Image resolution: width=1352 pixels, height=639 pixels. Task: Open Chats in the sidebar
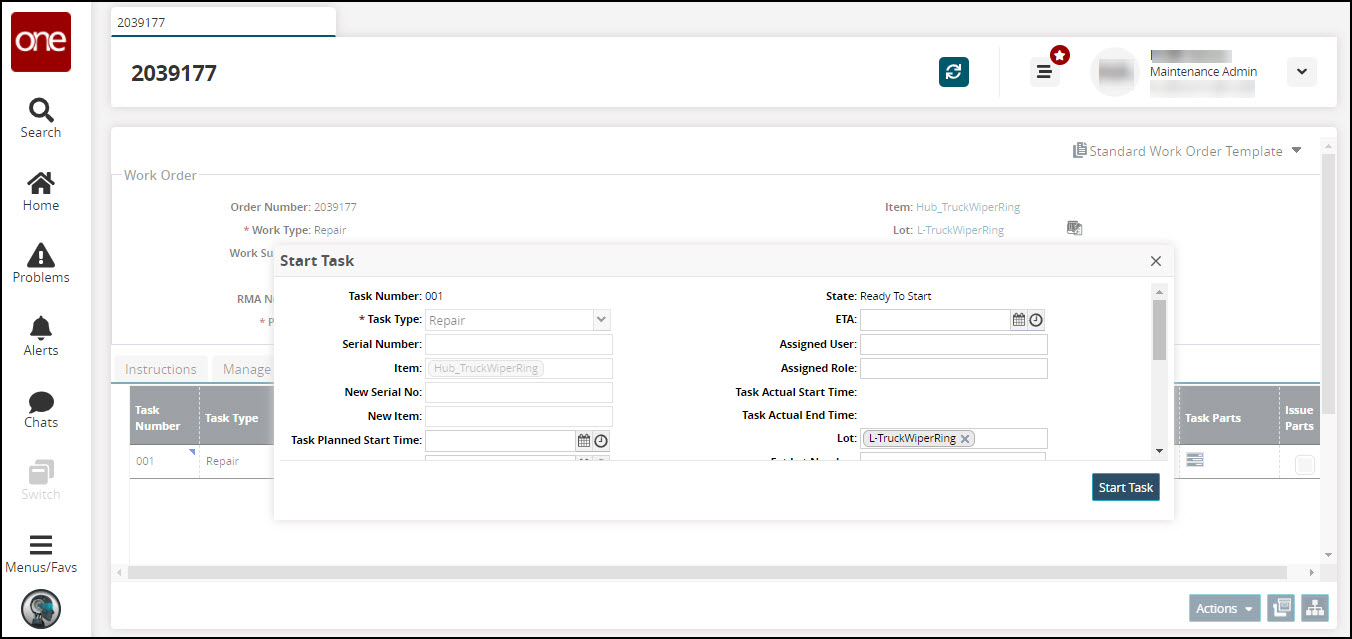coord(41,408)
